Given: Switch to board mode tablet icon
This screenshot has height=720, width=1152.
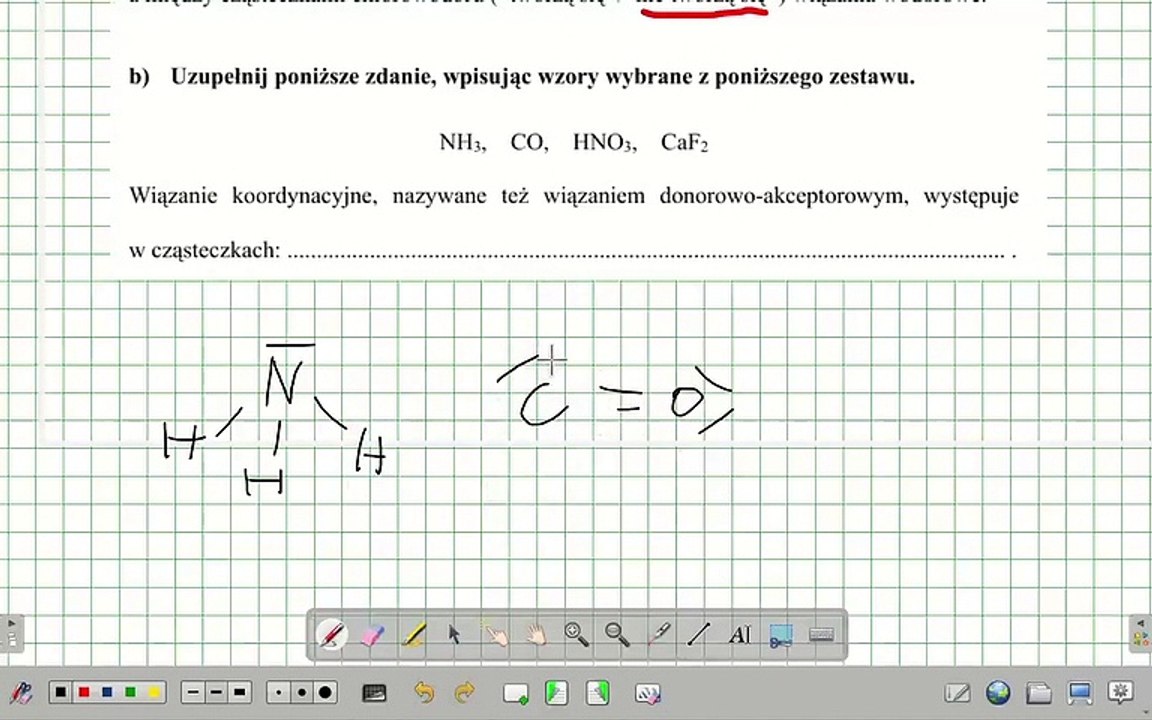Looking at the screenshot, I should tap(957, 693).
